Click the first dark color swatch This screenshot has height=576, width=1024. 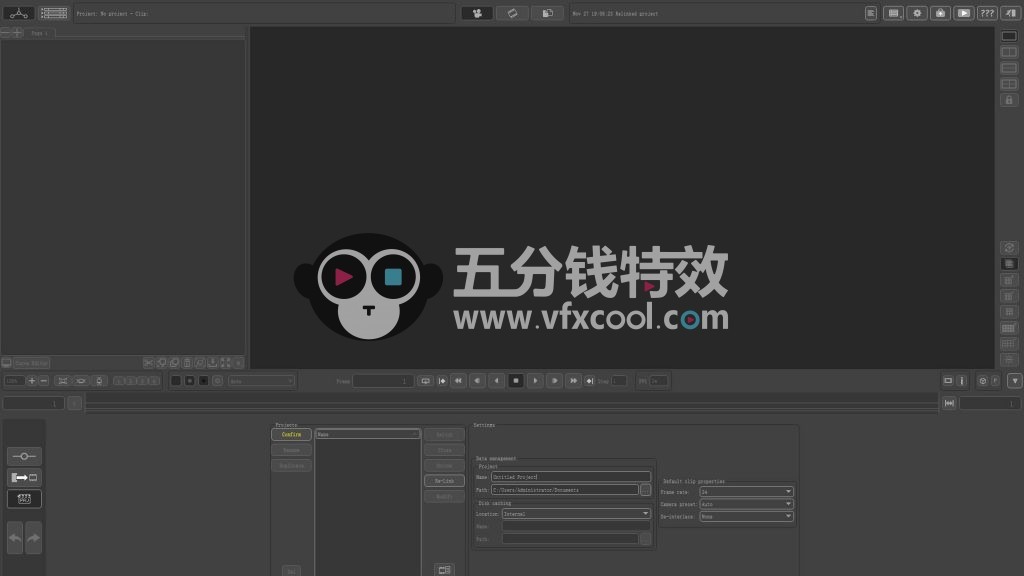176,381
